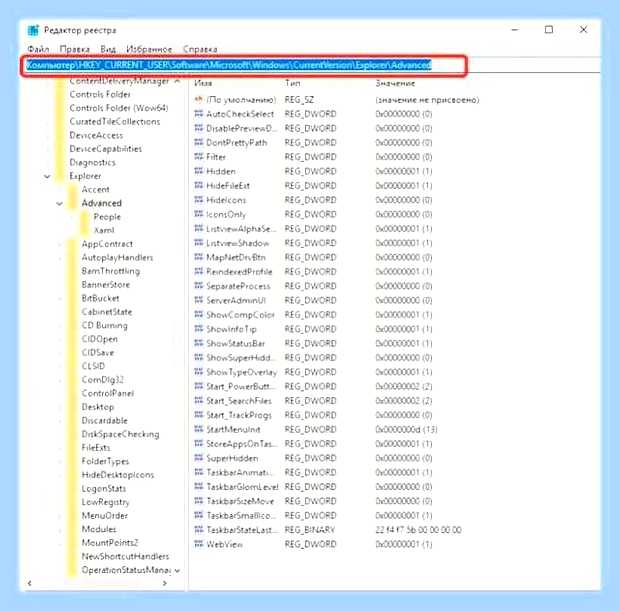This screenshot has width=620, height=611.
Task: Click the horizontal scrollbar right arrow in tree
Action: tap(165, 583)
